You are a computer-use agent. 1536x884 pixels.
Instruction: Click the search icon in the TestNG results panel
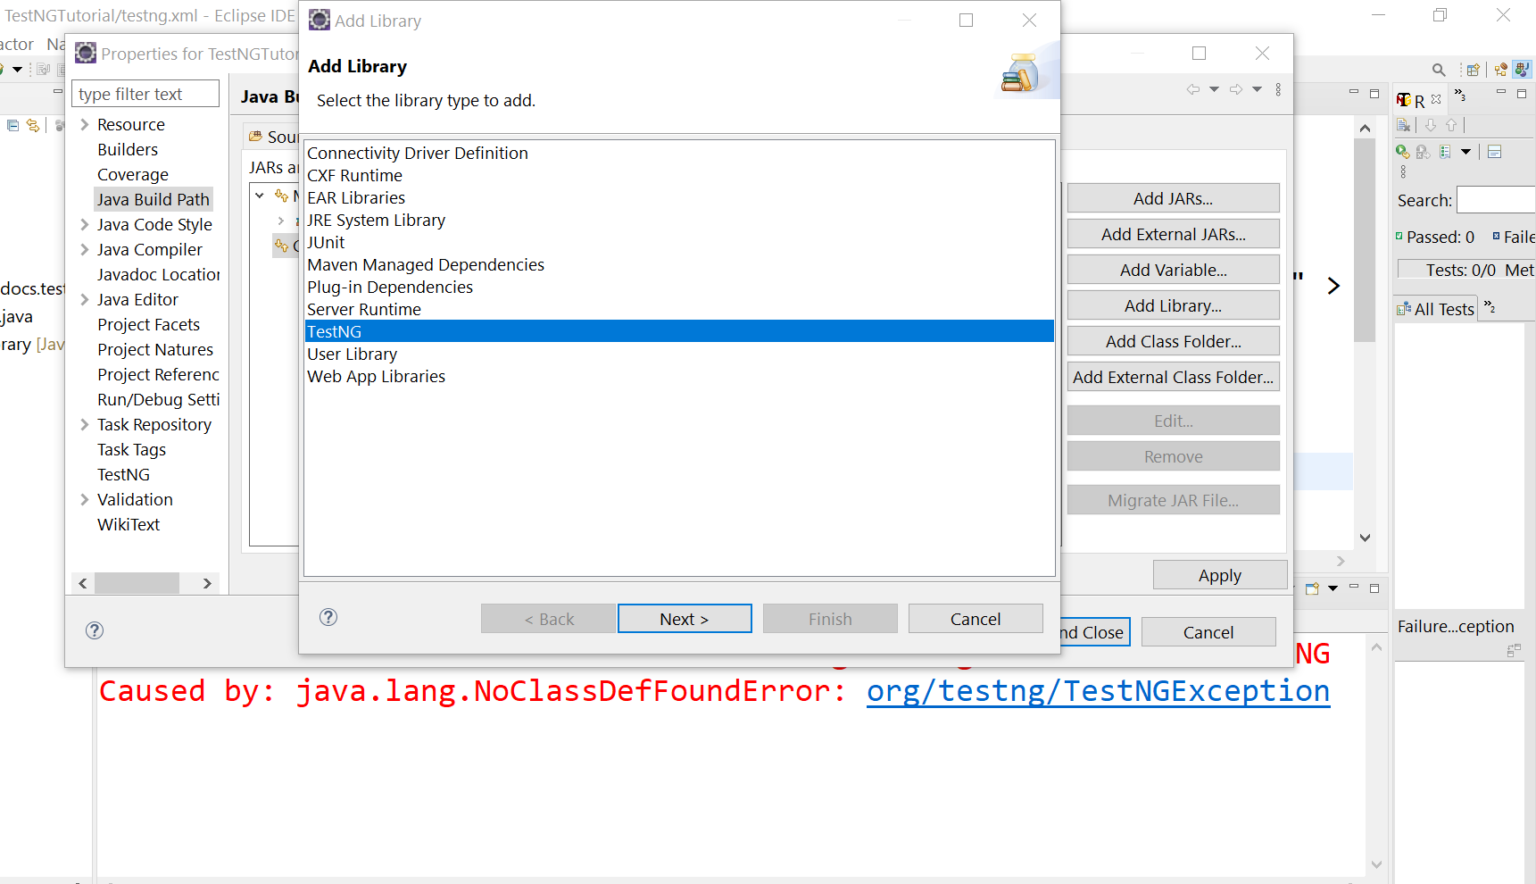(1438, 69)
